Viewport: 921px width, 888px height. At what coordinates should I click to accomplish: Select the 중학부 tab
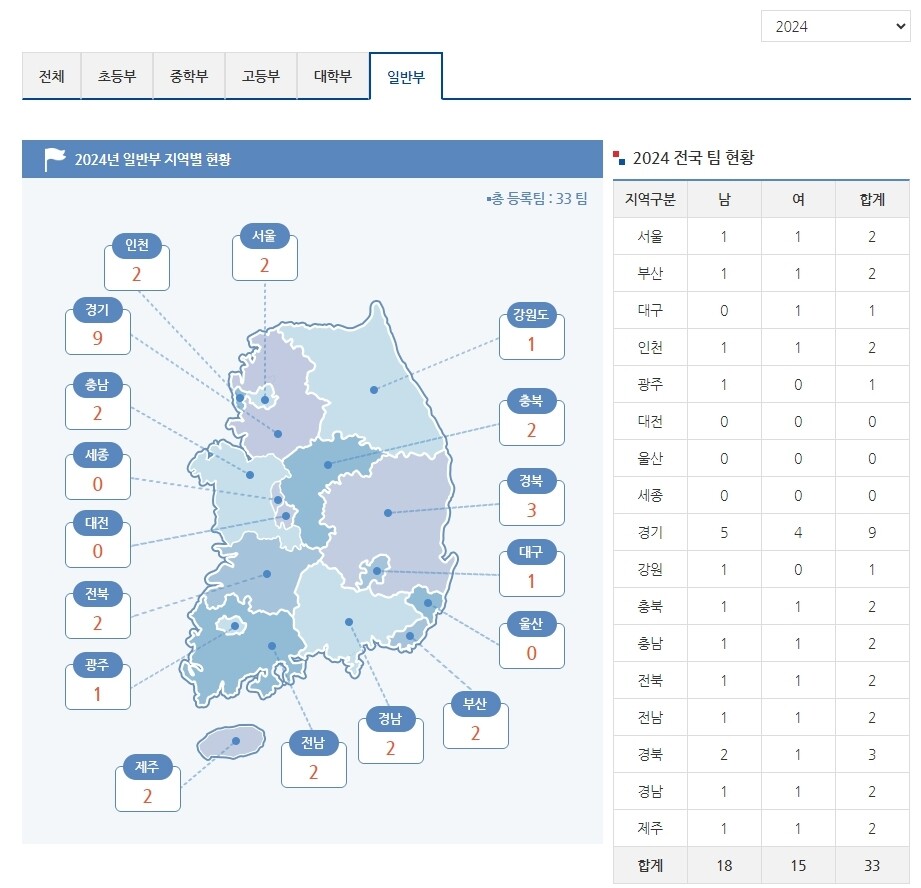pos(189,77)
